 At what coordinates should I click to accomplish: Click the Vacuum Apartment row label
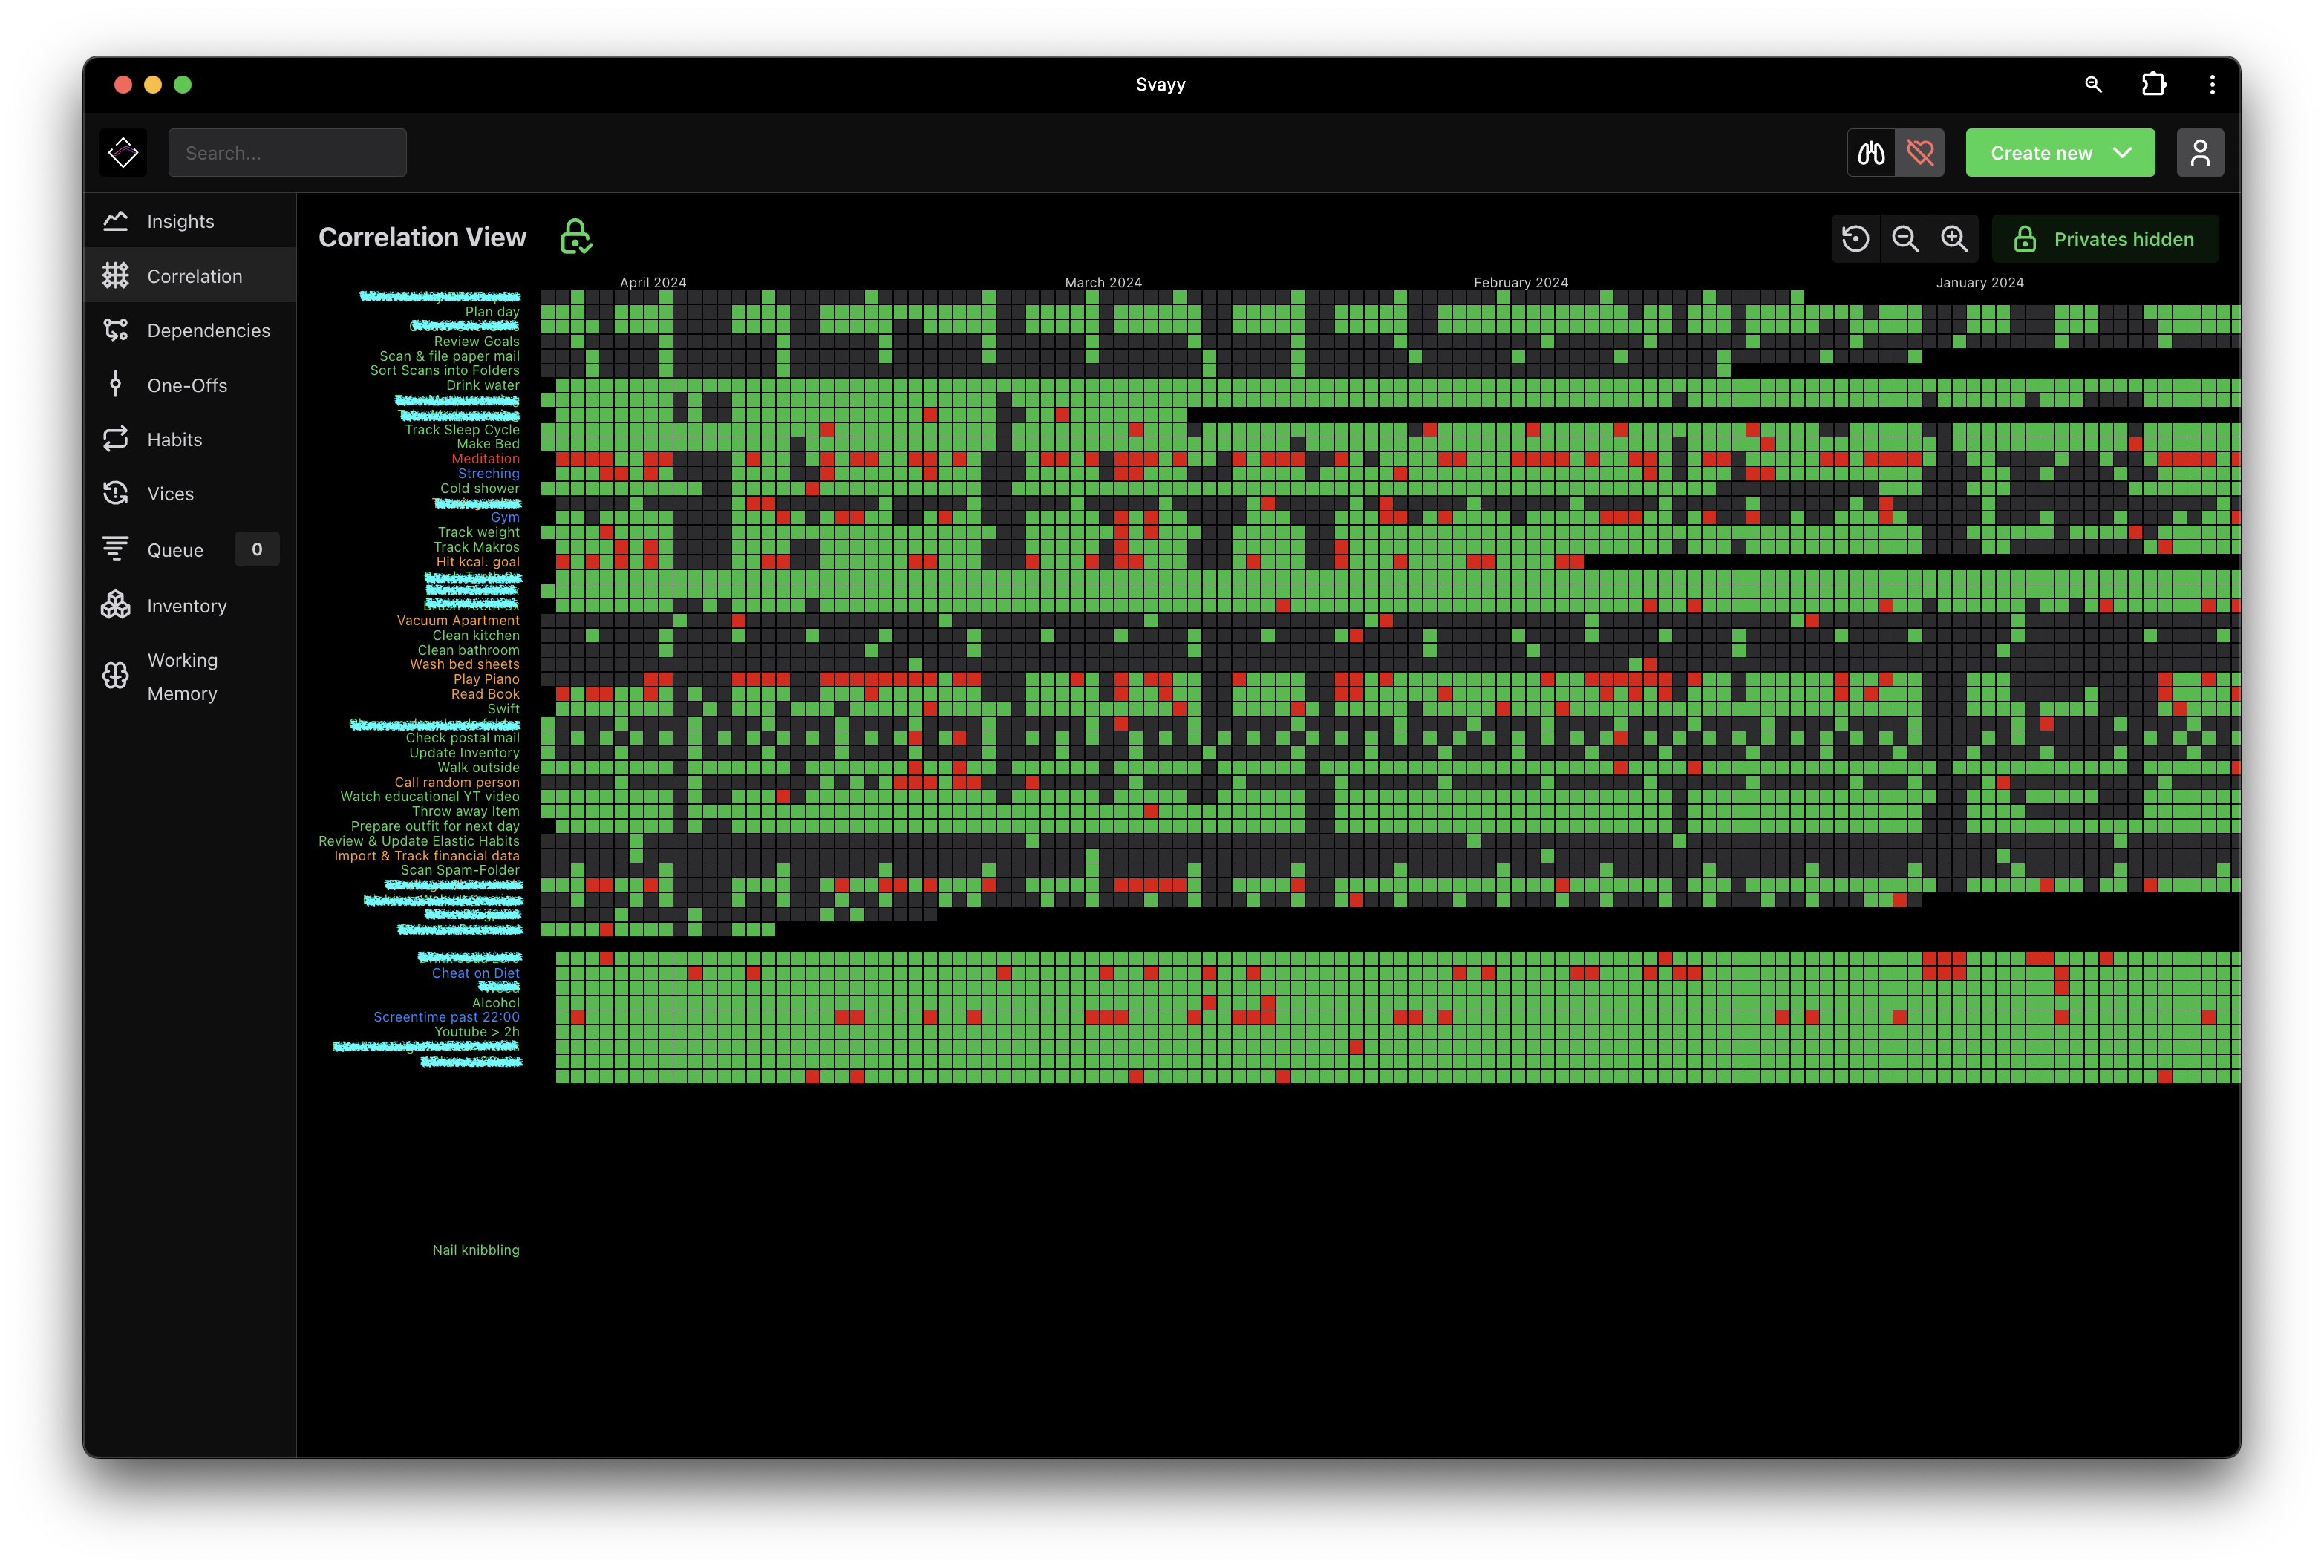pyautogui.click(x=458, y=621)
